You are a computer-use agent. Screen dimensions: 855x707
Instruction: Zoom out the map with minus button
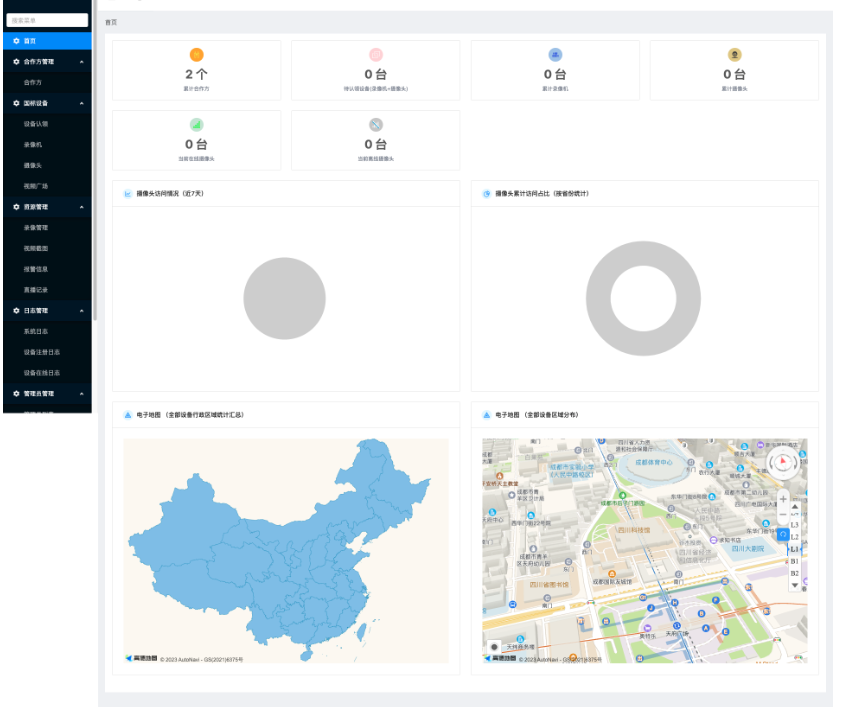(x=783, y=514)
